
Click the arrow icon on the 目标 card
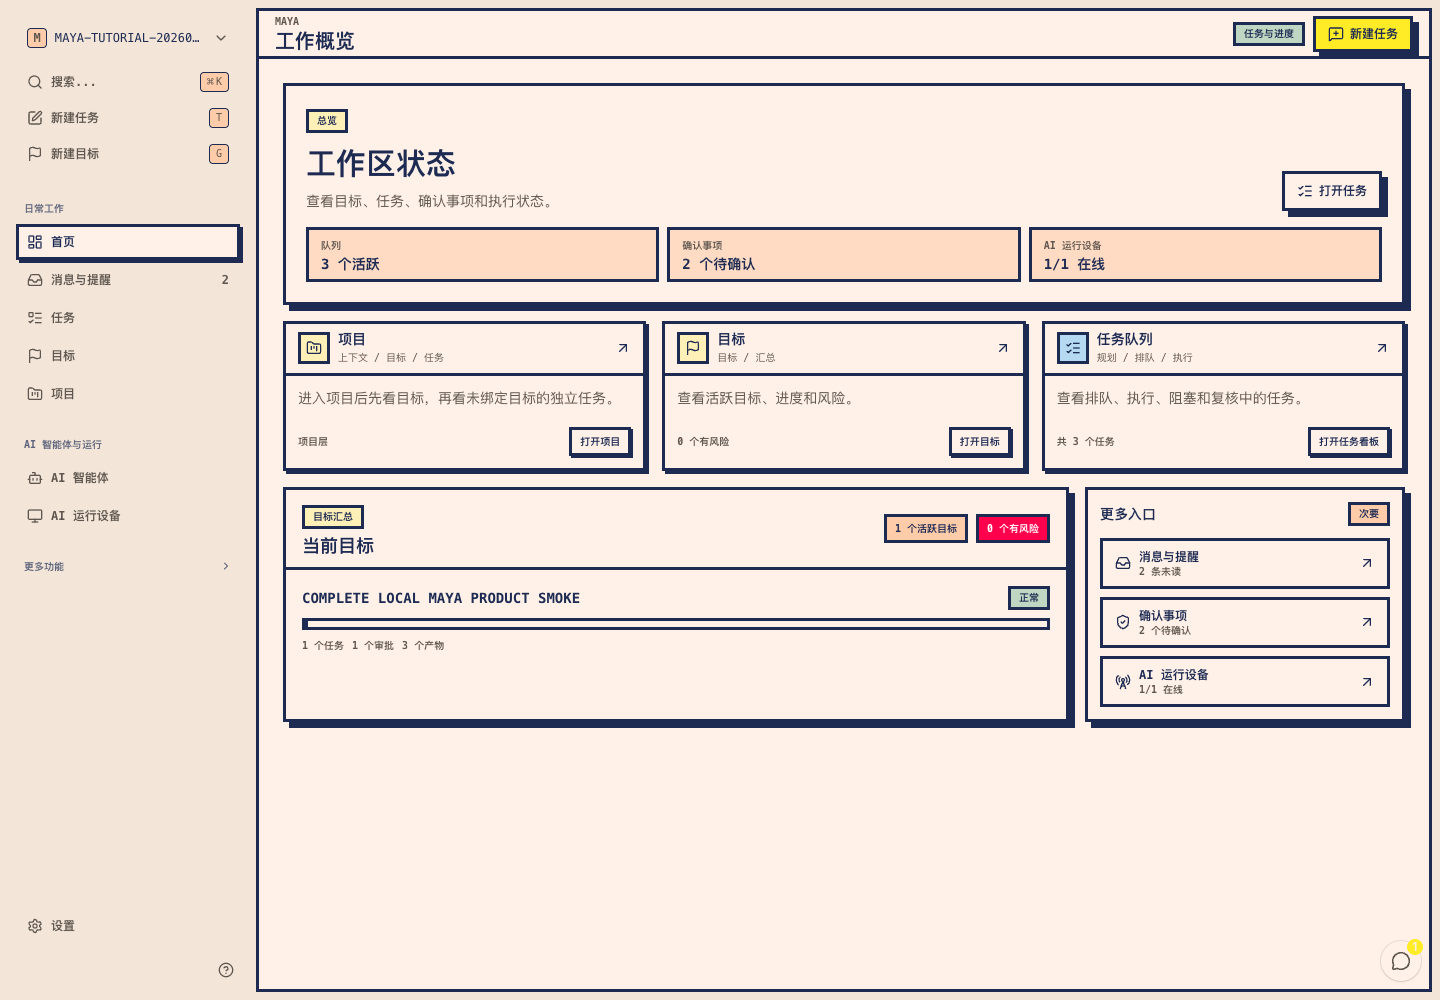point(1003,348)
